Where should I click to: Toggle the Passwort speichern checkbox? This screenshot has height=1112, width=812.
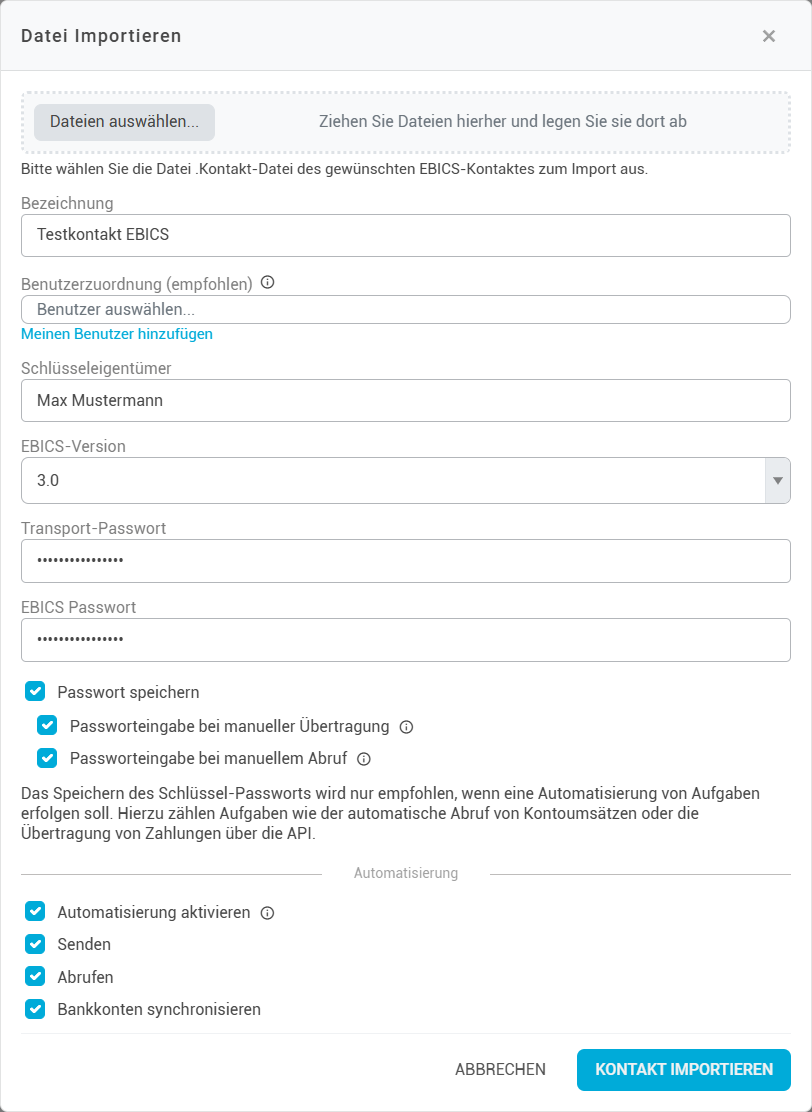(36, 691)
